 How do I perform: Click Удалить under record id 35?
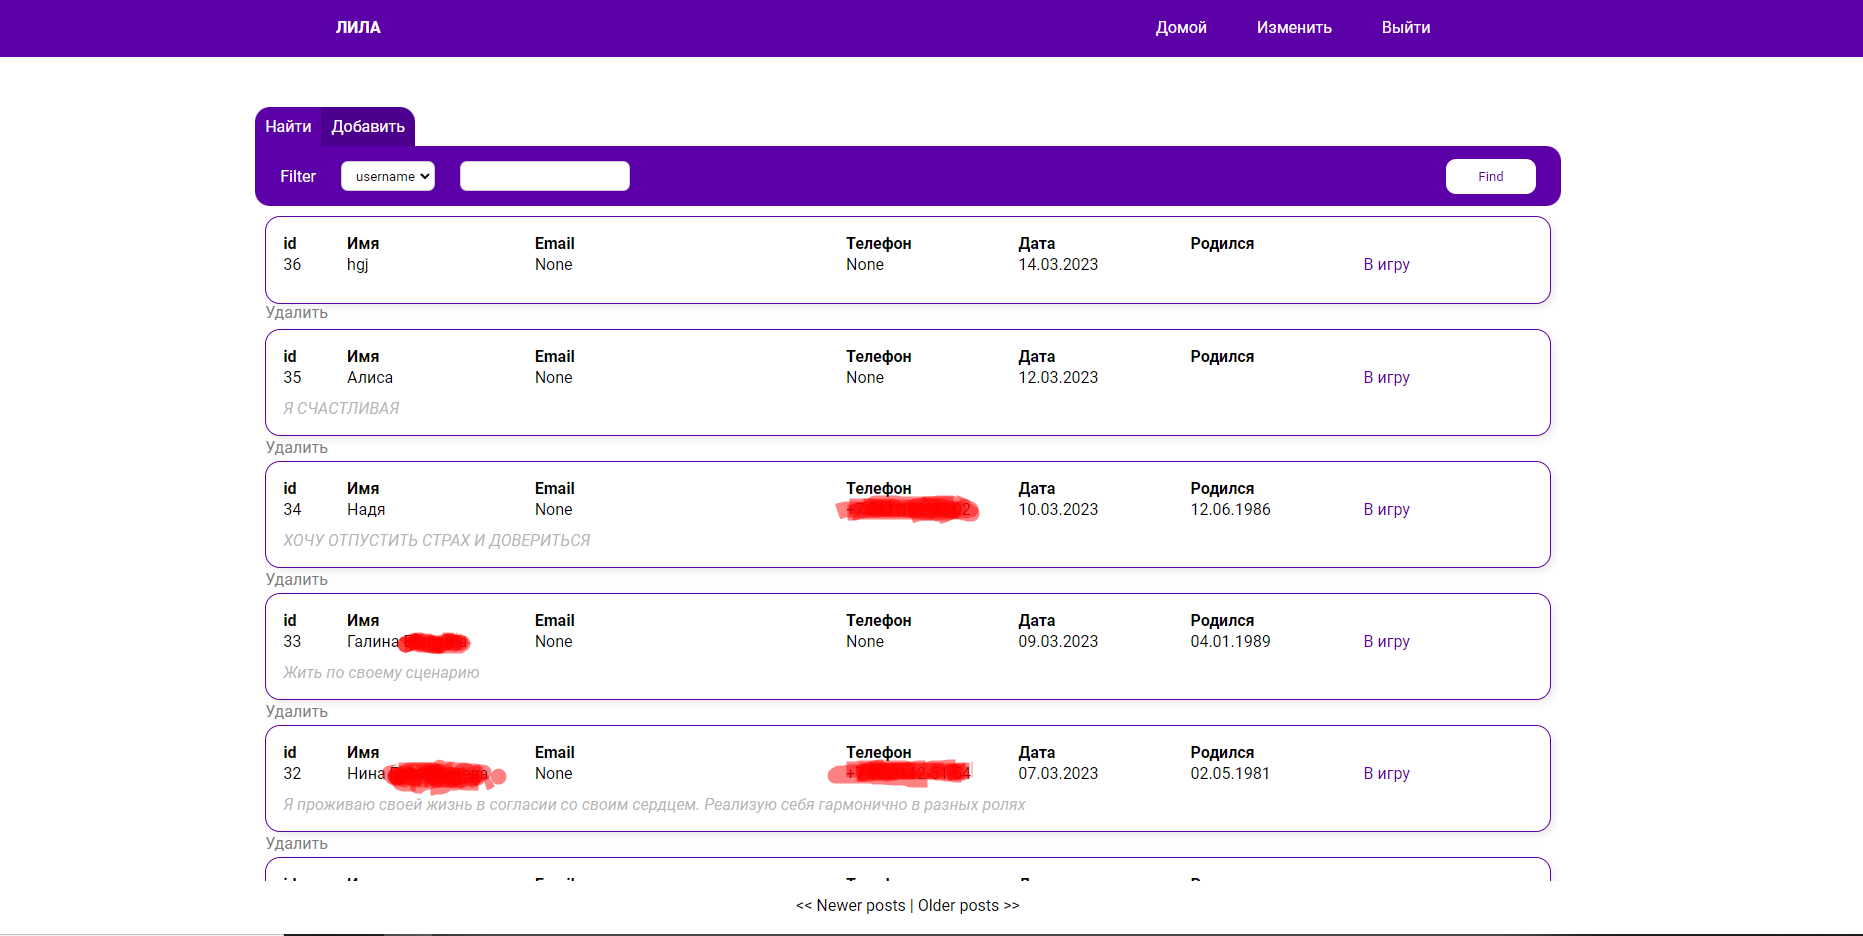296,447
